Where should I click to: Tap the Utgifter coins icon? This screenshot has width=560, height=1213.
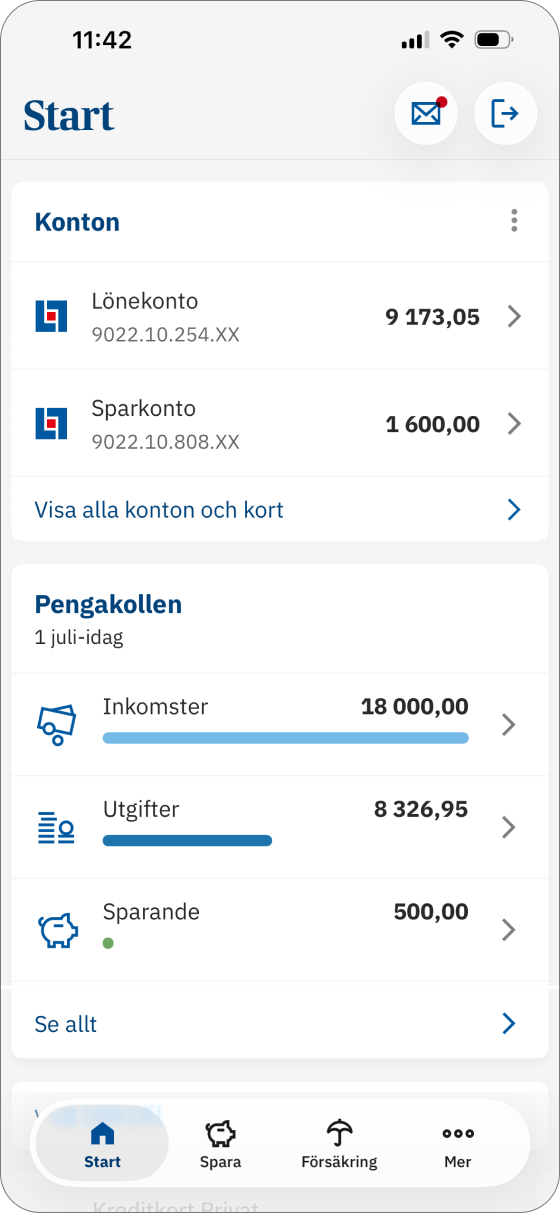[57, 827]
